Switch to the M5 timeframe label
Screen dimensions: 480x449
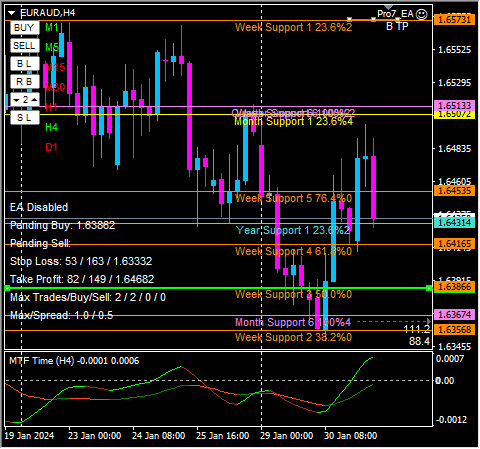52,47
